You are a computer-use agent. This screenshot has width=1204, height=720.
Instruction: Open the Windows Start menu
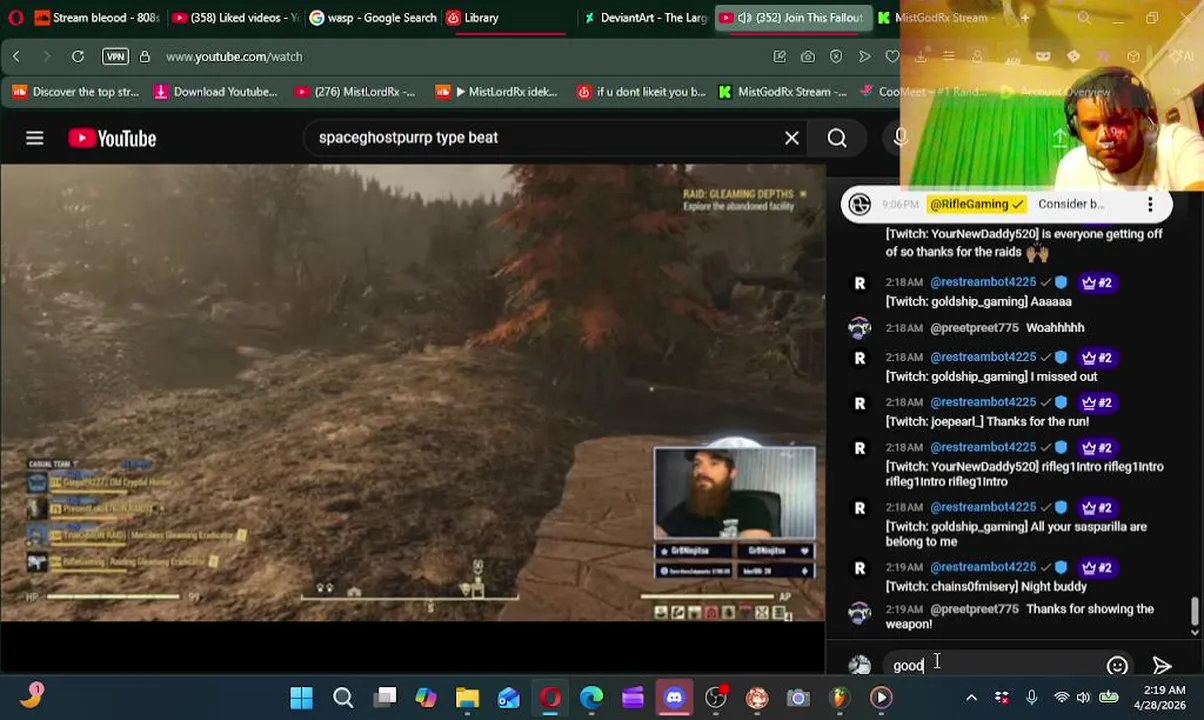(301, 697)
